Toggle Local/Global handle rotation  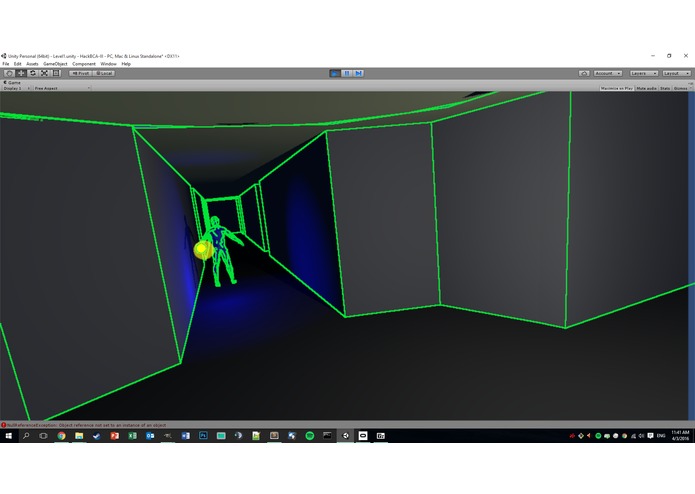(x=104, y=73)
